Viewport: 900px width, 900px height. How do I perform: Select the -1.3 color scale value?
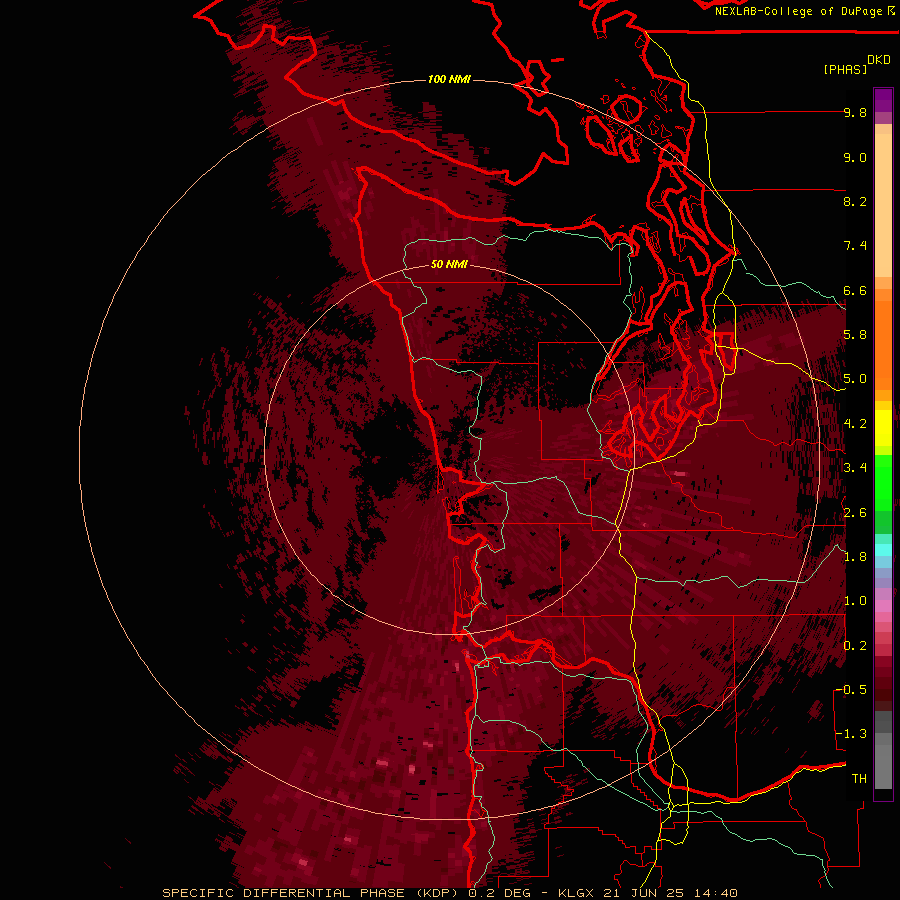coord(852,734)
